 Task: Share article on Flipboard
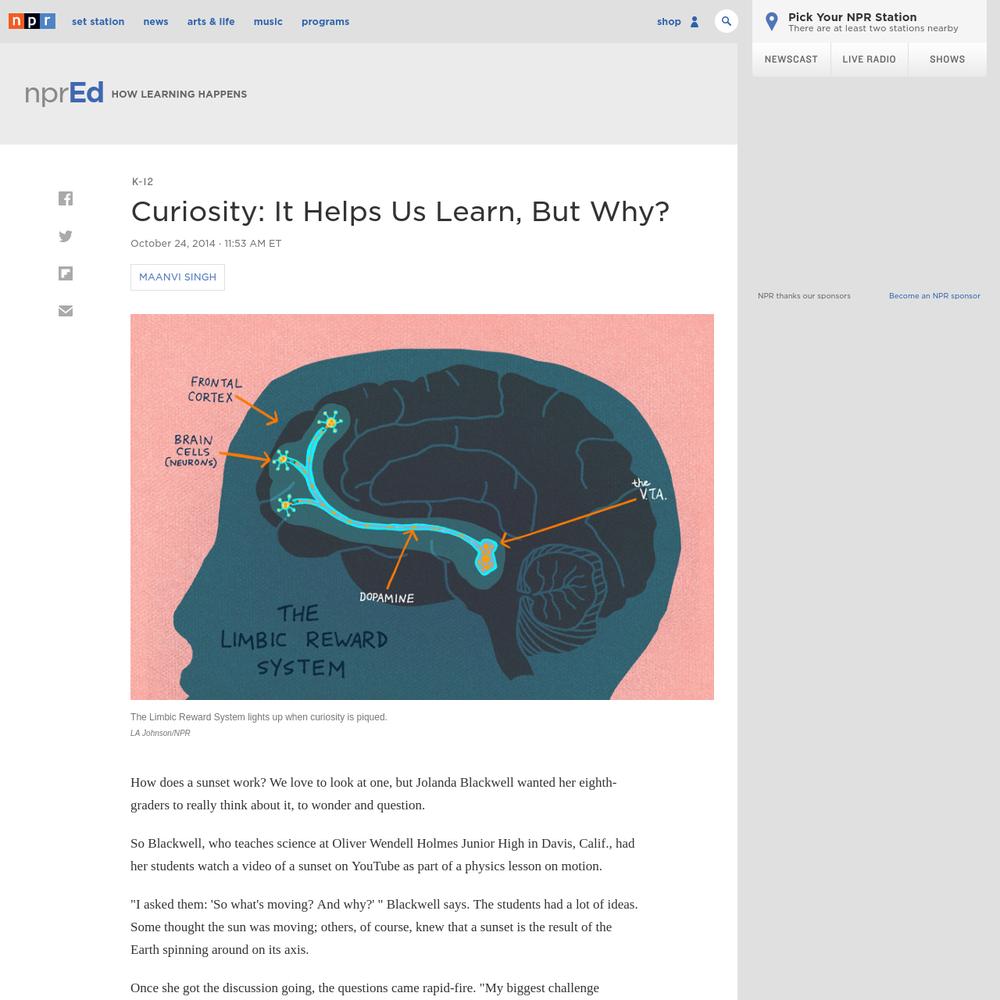click(x=65, y=274)
